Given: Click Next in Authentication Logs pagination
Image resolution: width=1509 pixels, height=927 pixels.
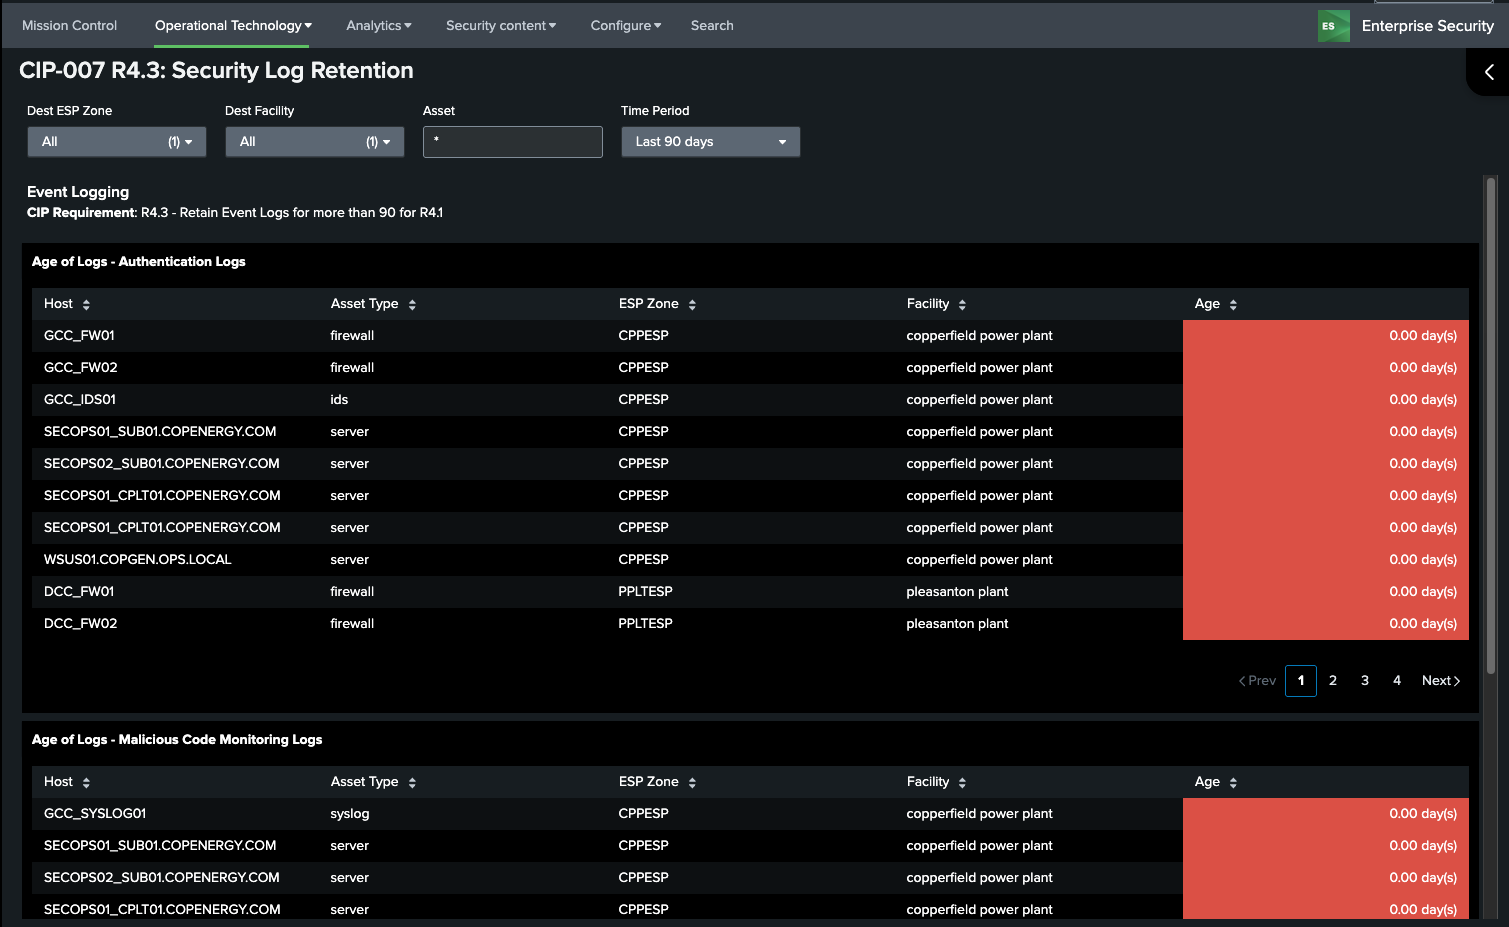Looking at the screenshot, I should (1440, 681).
